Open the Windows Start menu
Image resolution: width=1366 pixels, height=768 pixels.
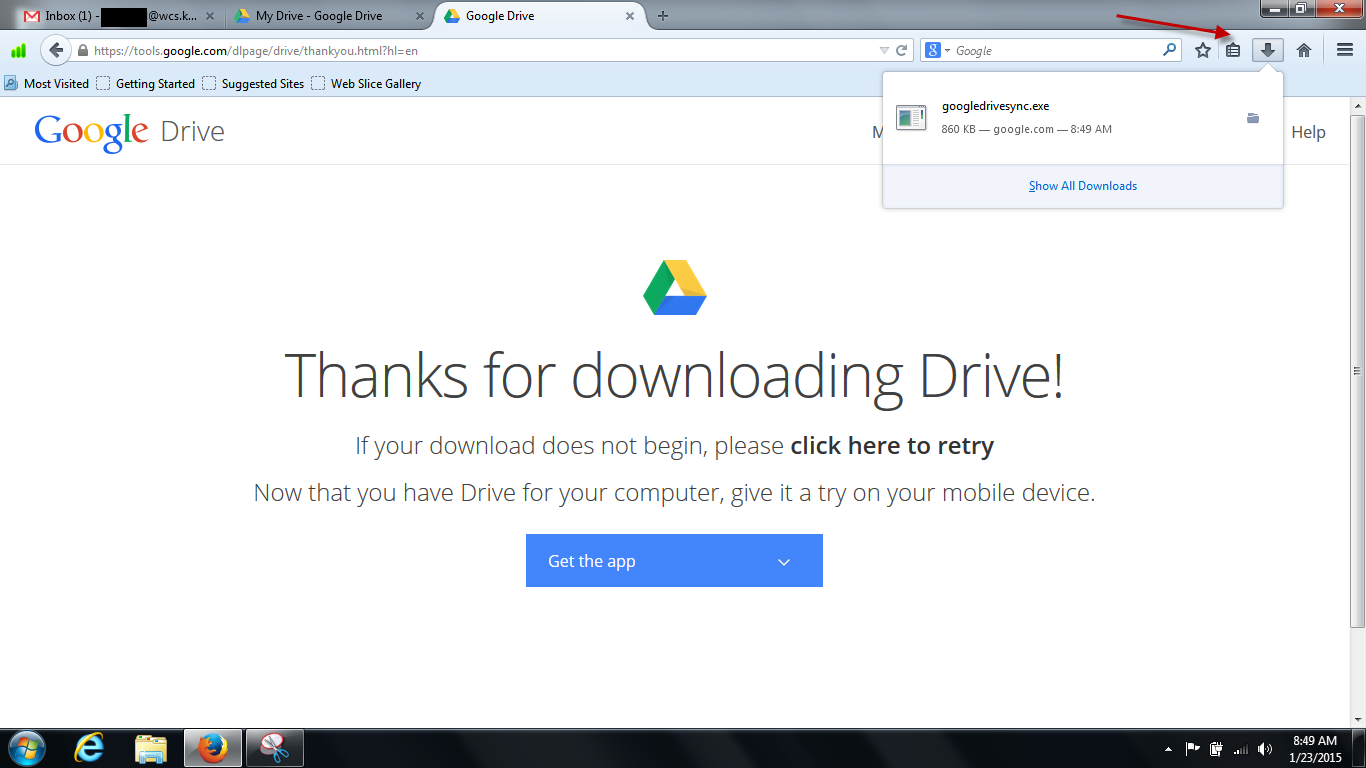click(x=25, y=748)
